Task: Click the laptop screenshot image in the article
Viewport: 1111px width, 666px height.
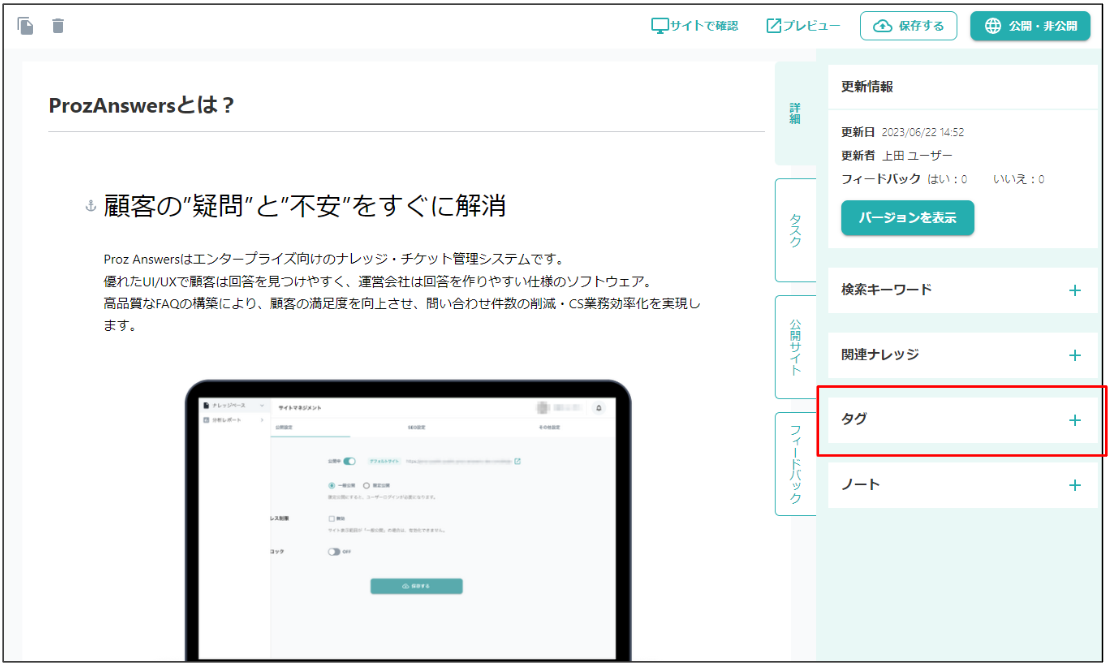Action: coord(408,521)
